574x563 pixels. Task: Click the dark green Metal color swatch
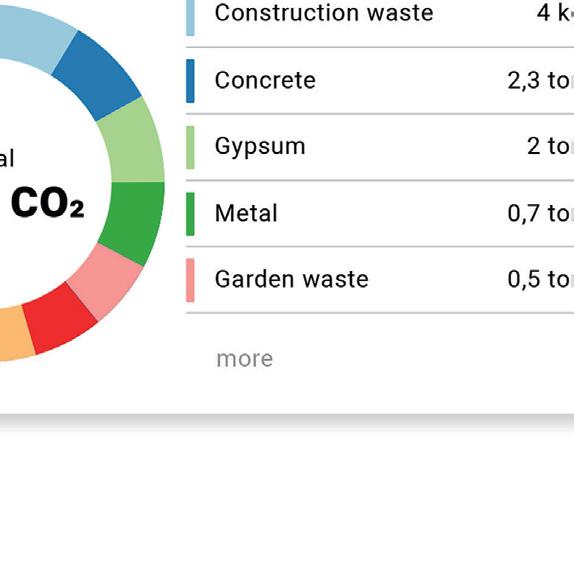pos(190,214)
